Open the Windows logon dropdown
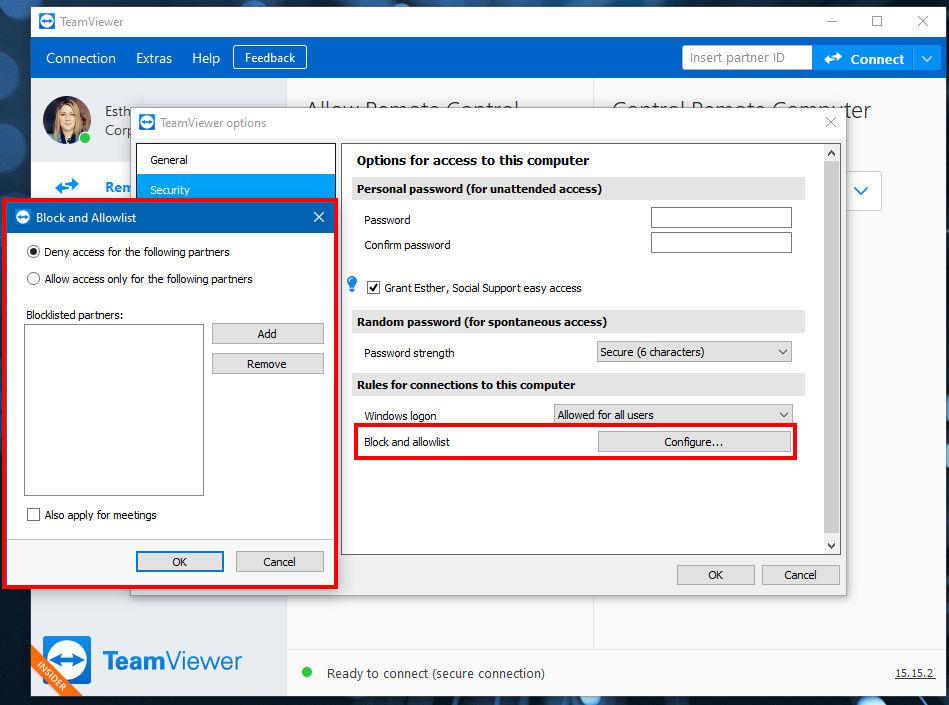949x705 pixels. tap(673, 415)
